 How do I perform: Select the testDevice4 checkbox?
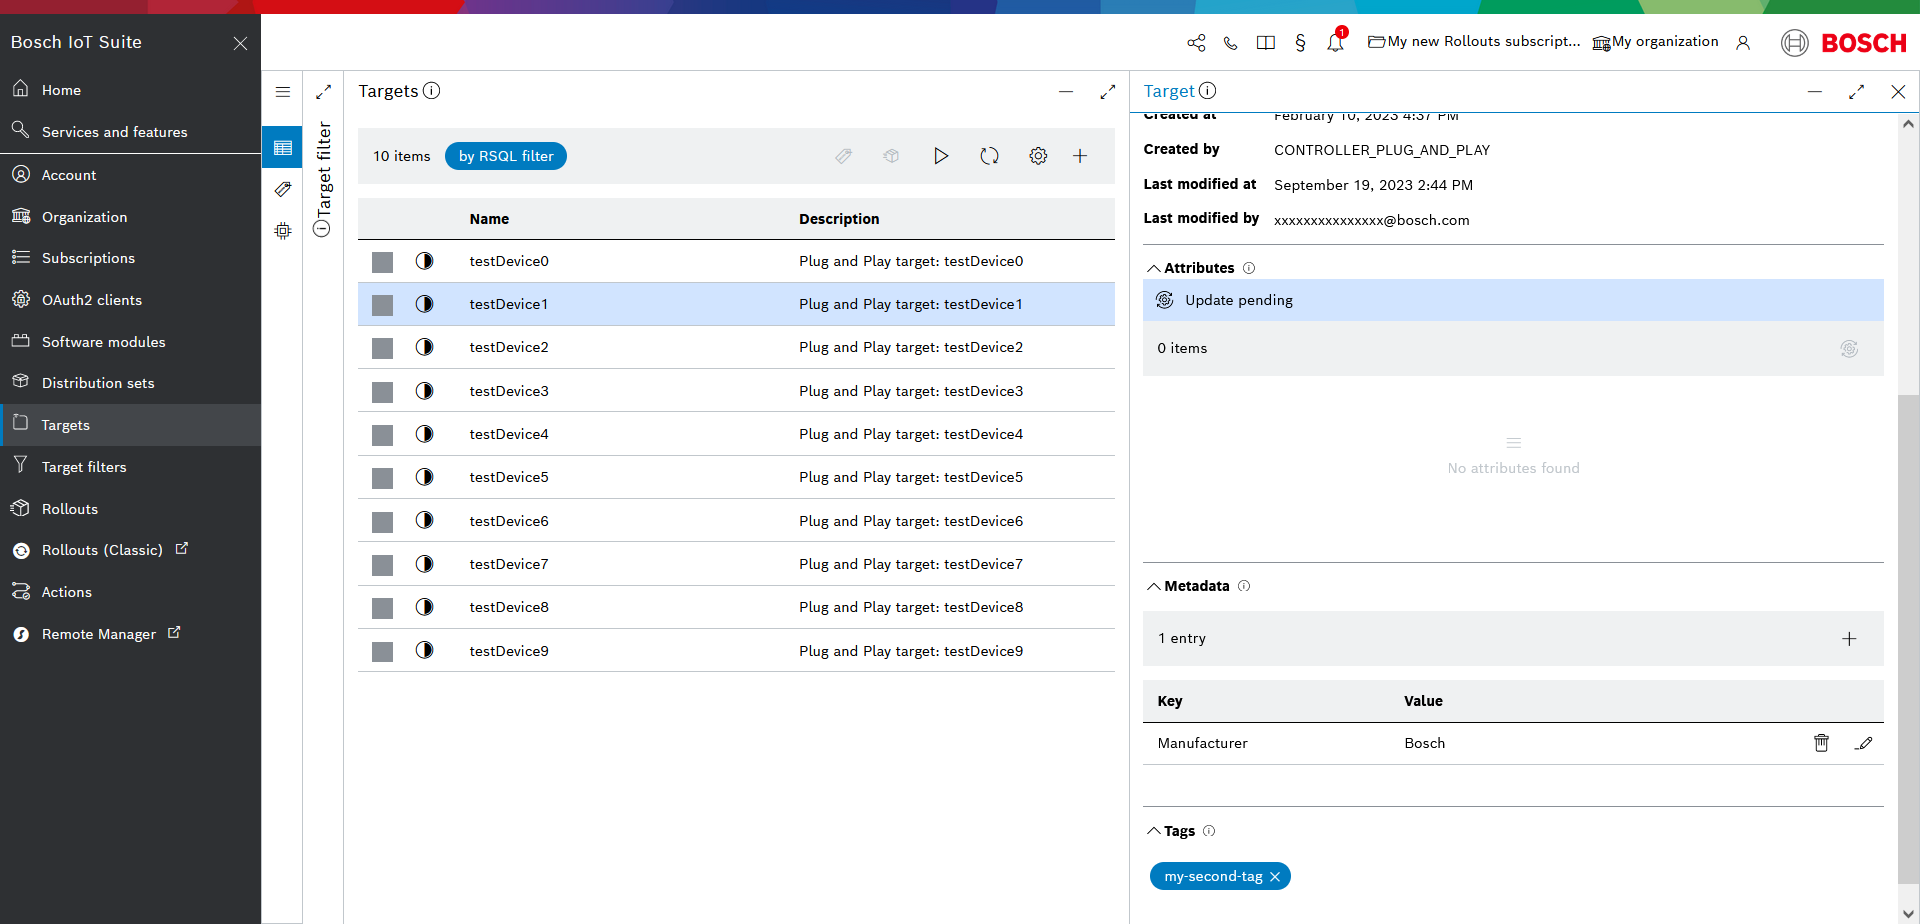click(382, 435)
